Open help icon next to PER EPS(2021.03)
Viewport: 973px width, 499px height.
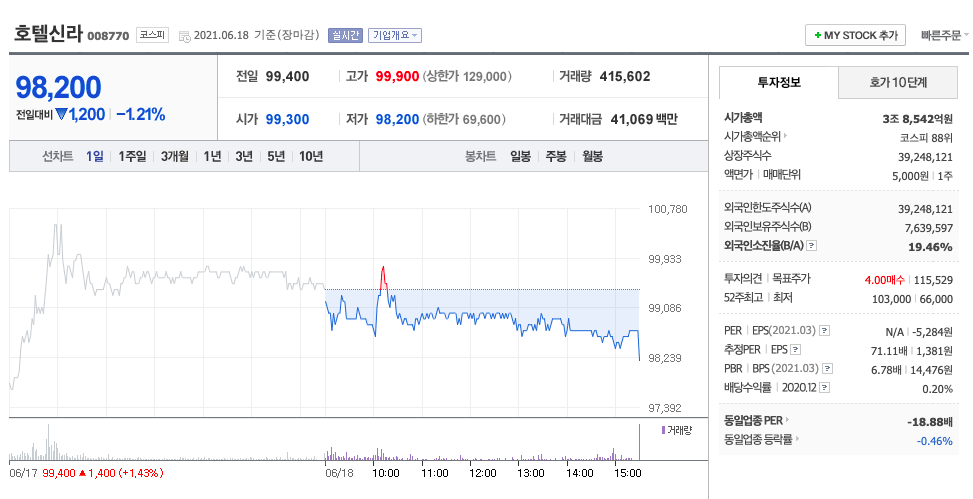[x=824, y=331]
